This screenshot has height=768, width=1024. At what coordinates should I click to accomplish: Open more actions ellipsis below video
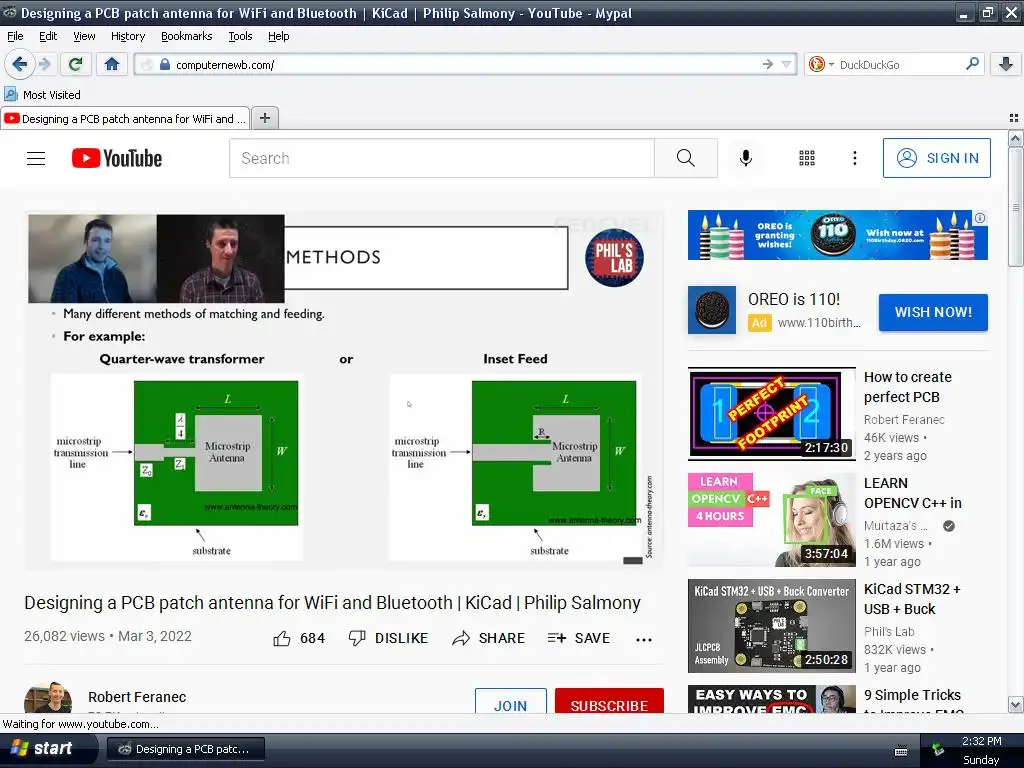click(x=644, y=639)
